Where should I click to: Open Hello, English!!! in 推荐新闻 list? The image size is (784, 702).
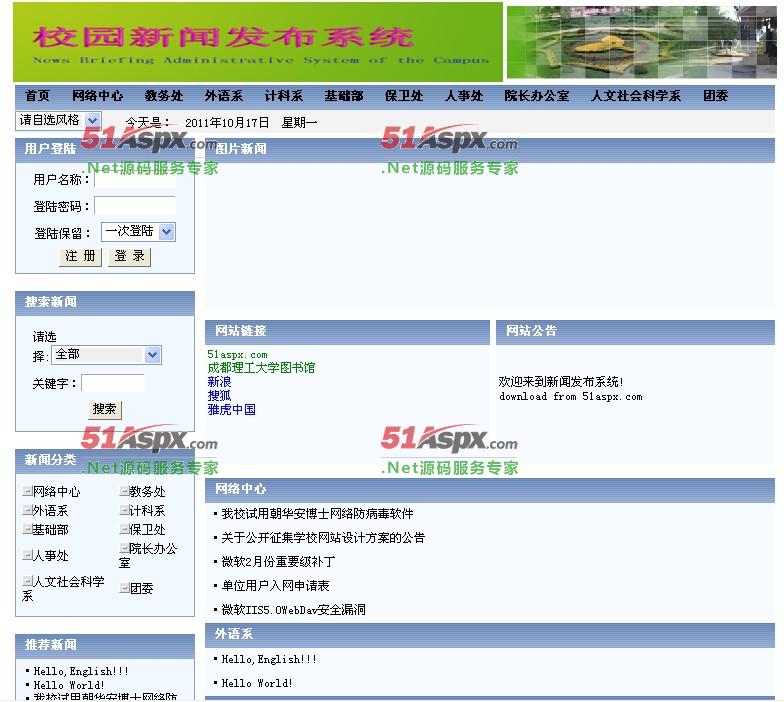coord(81,671)
